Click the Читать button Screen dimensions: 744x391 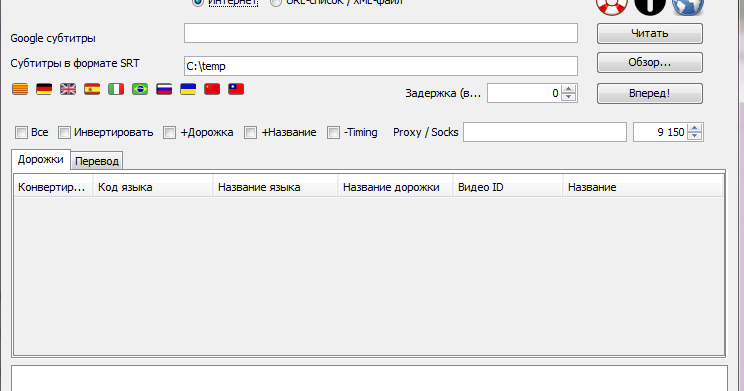tap(650, 33)
